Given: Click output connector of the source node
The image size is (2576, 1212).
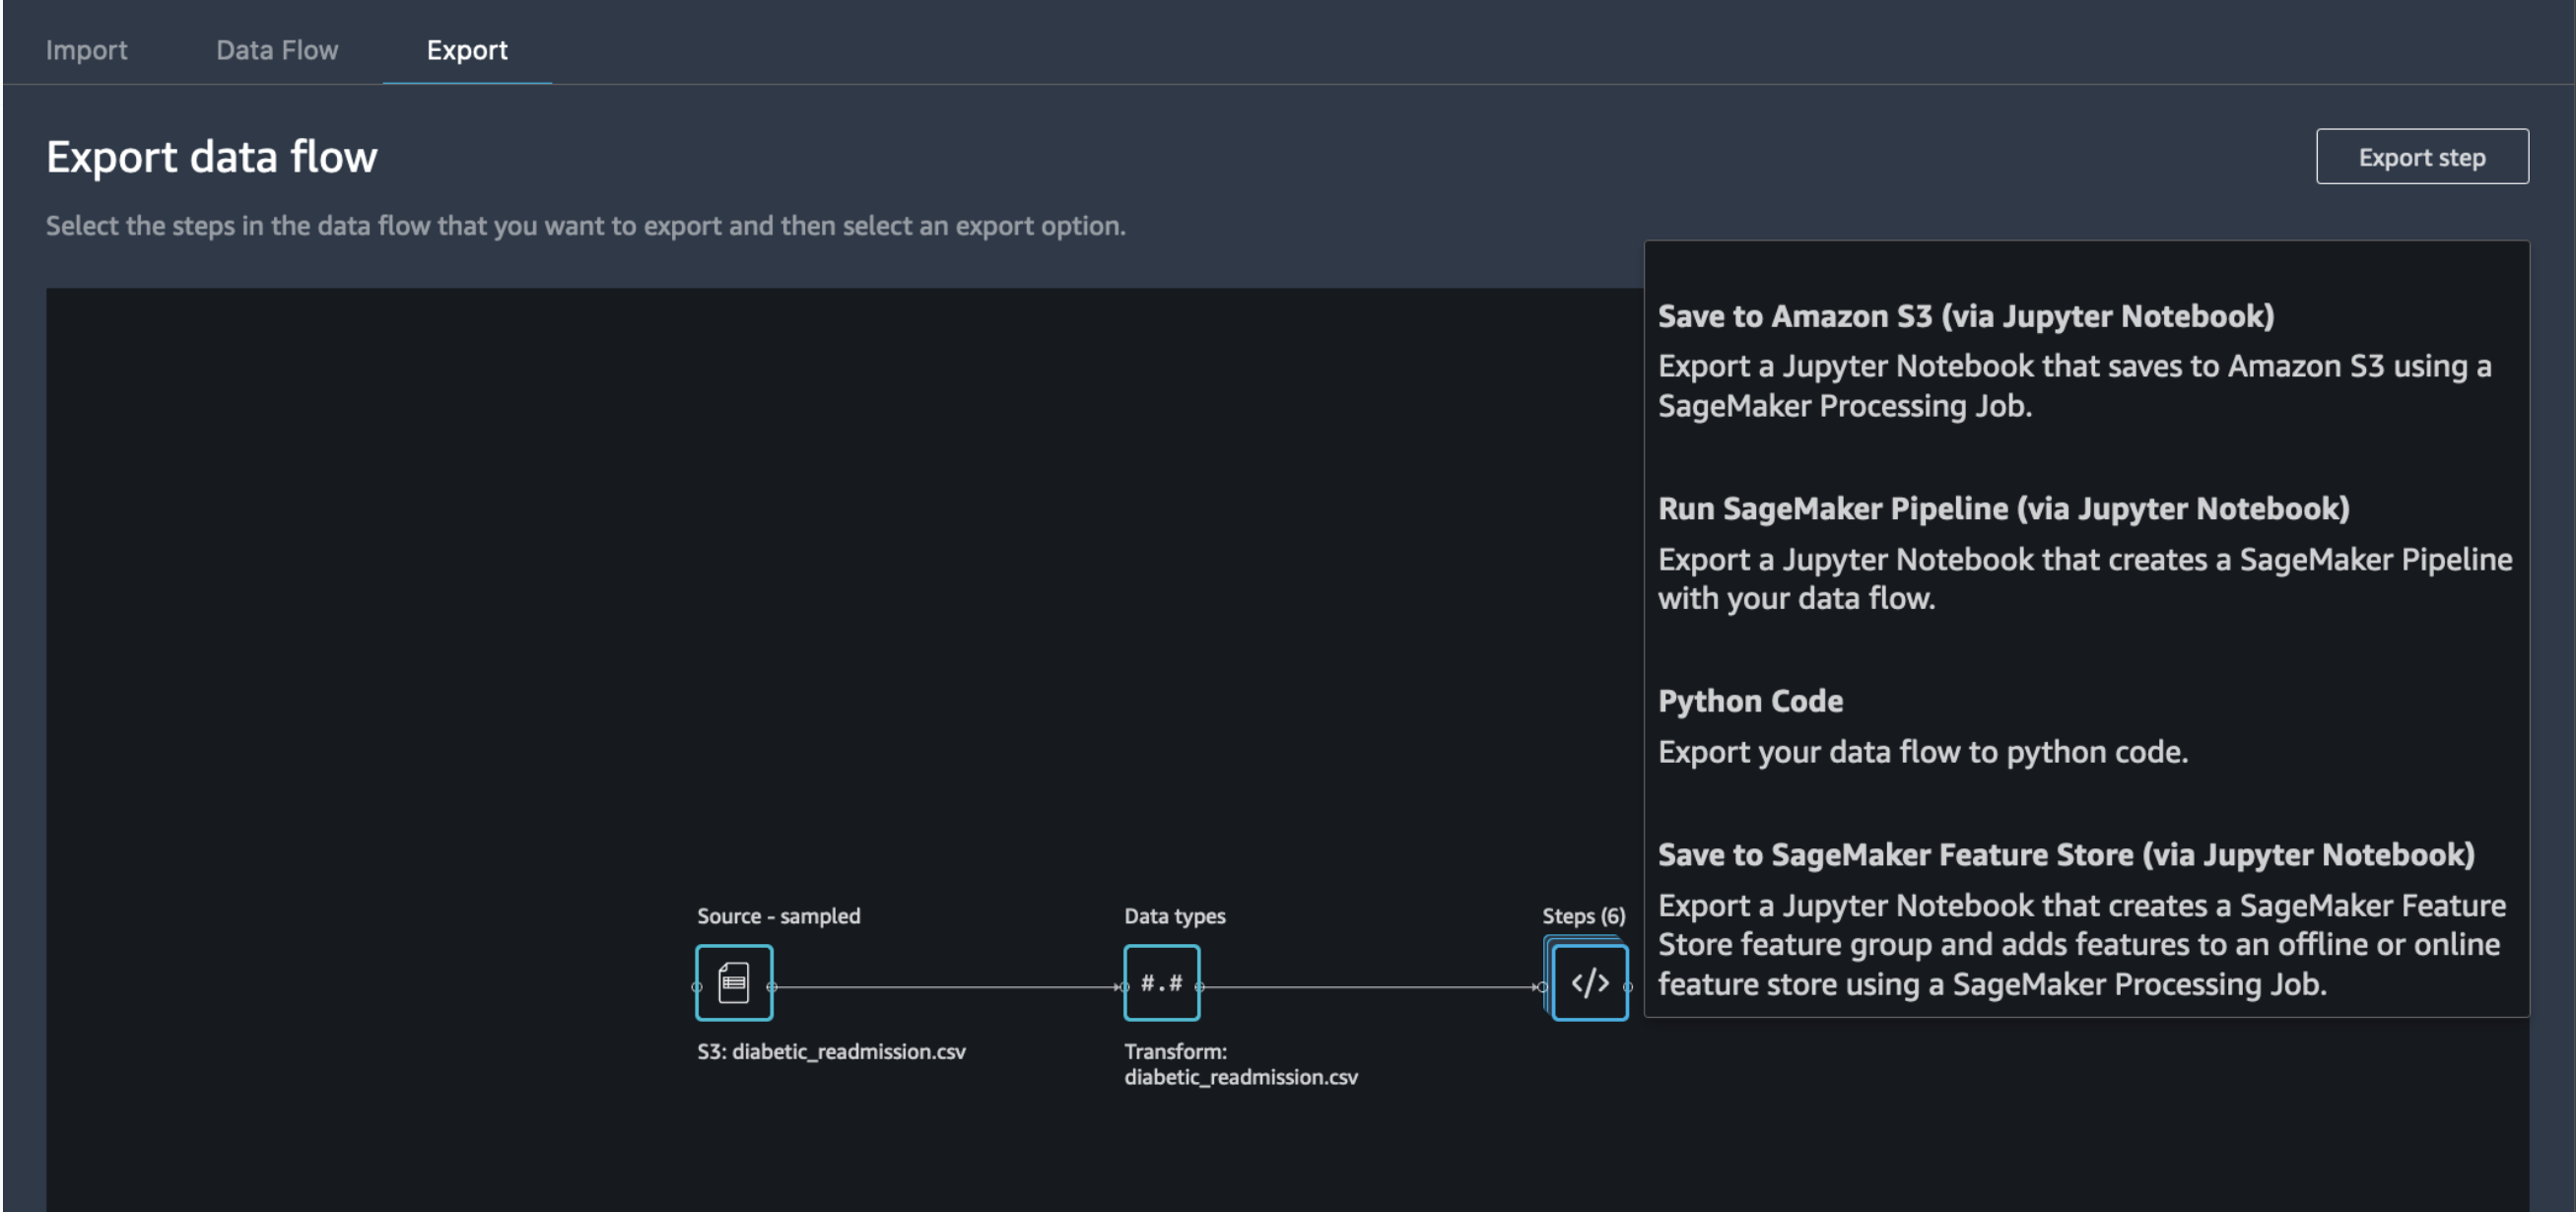Looking at the screenshot, I should pyautogui.click(x=771, y=987).
